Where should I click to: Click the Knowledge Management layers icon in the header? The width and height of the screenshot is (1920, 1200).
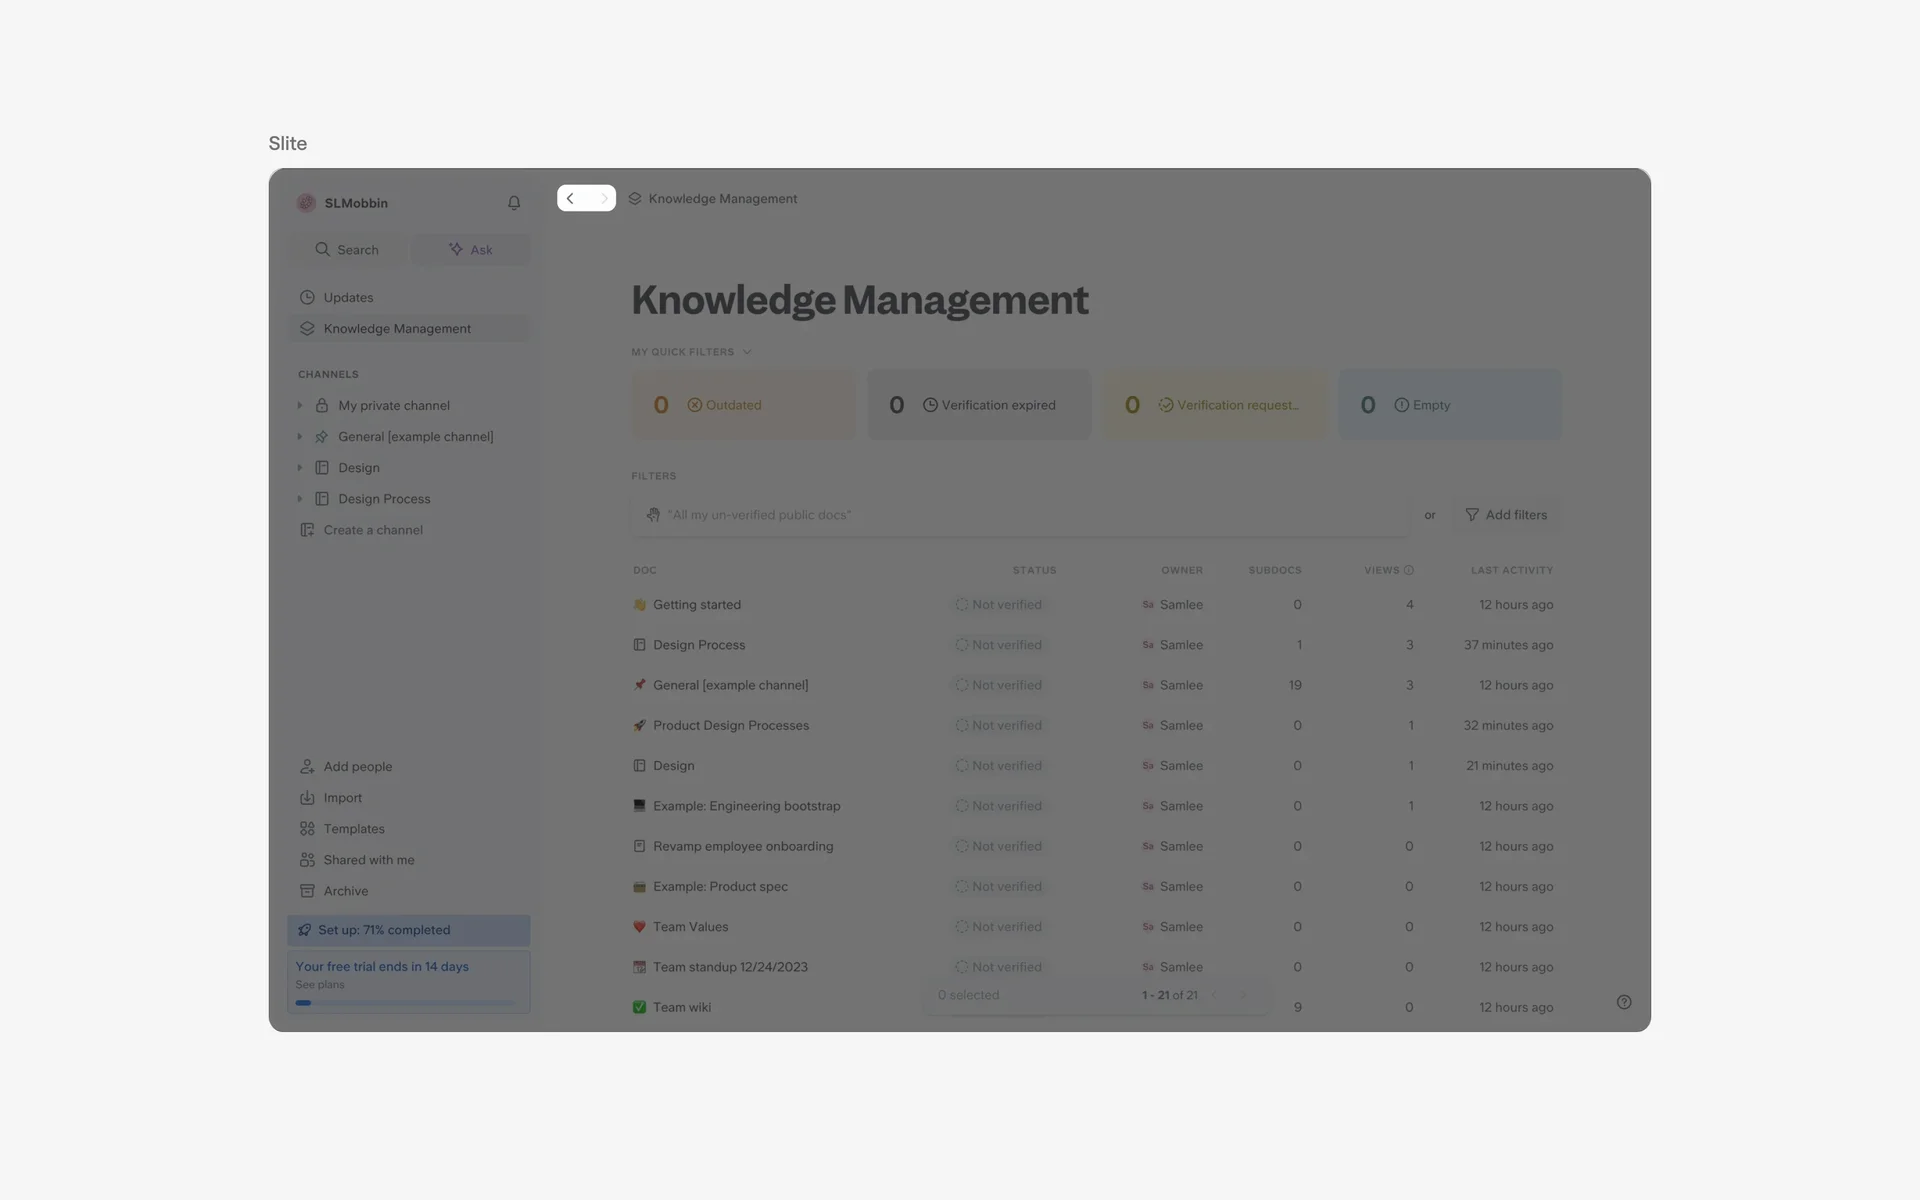(x=635, y=198)
